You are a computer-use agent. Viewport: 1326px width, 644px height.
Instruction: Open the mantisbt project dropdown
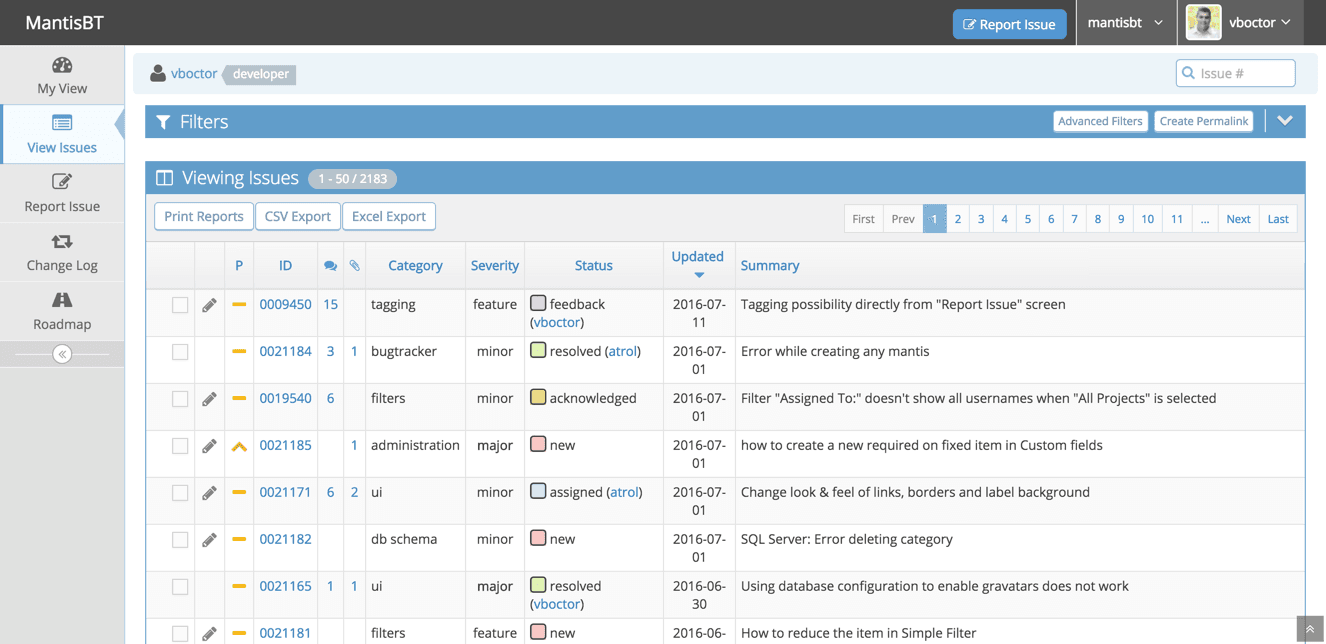click(1126, 22)
